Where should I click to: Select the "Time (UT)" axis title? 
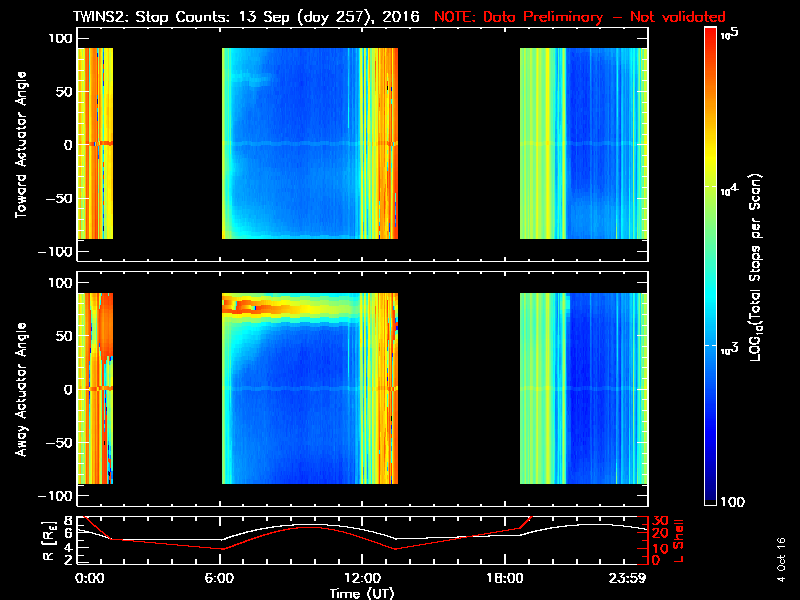coord(362,593)
